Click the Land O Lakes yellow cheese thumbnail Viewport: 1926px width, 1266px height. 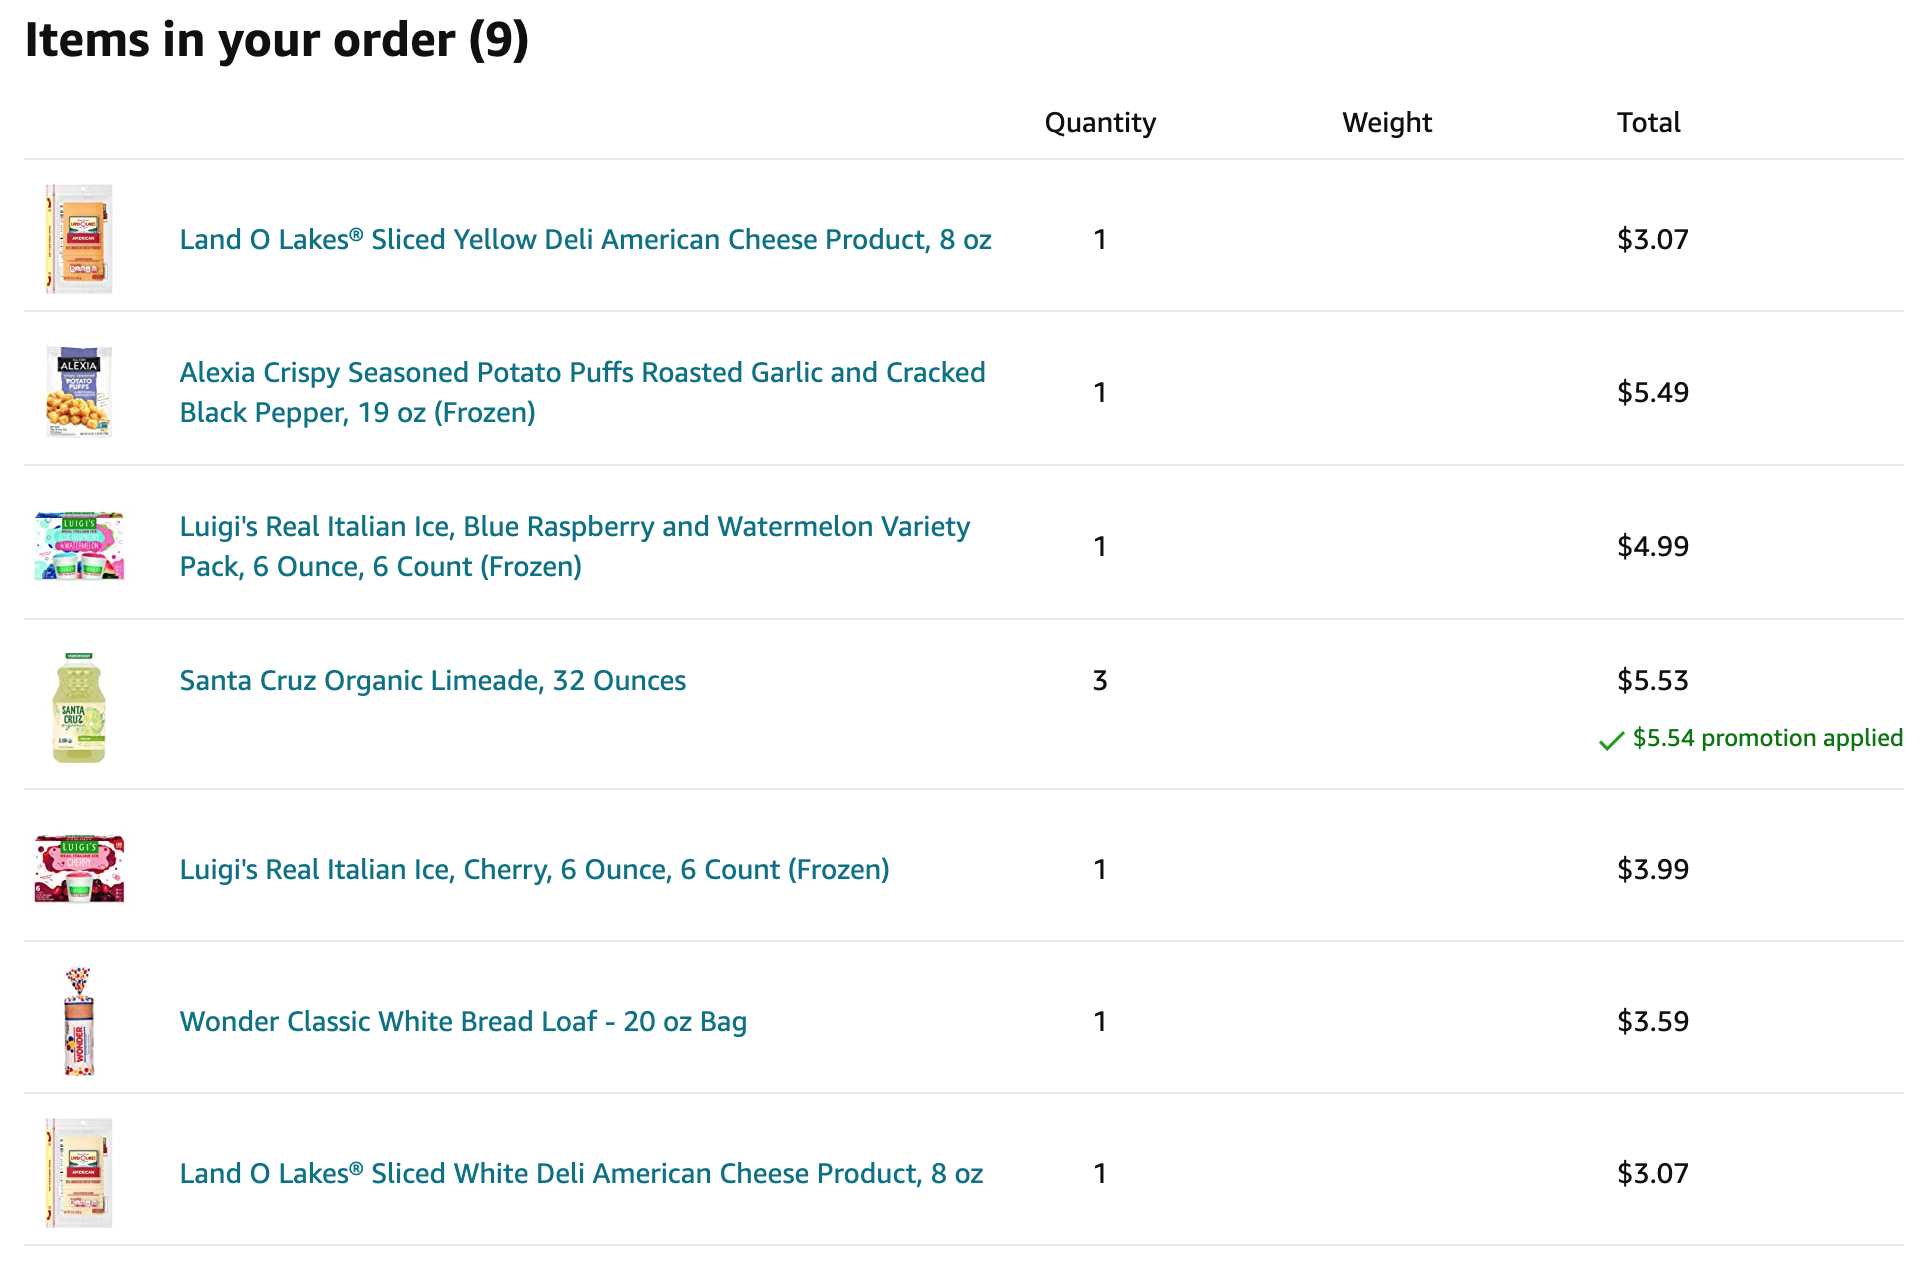click(x=79, y=239)
